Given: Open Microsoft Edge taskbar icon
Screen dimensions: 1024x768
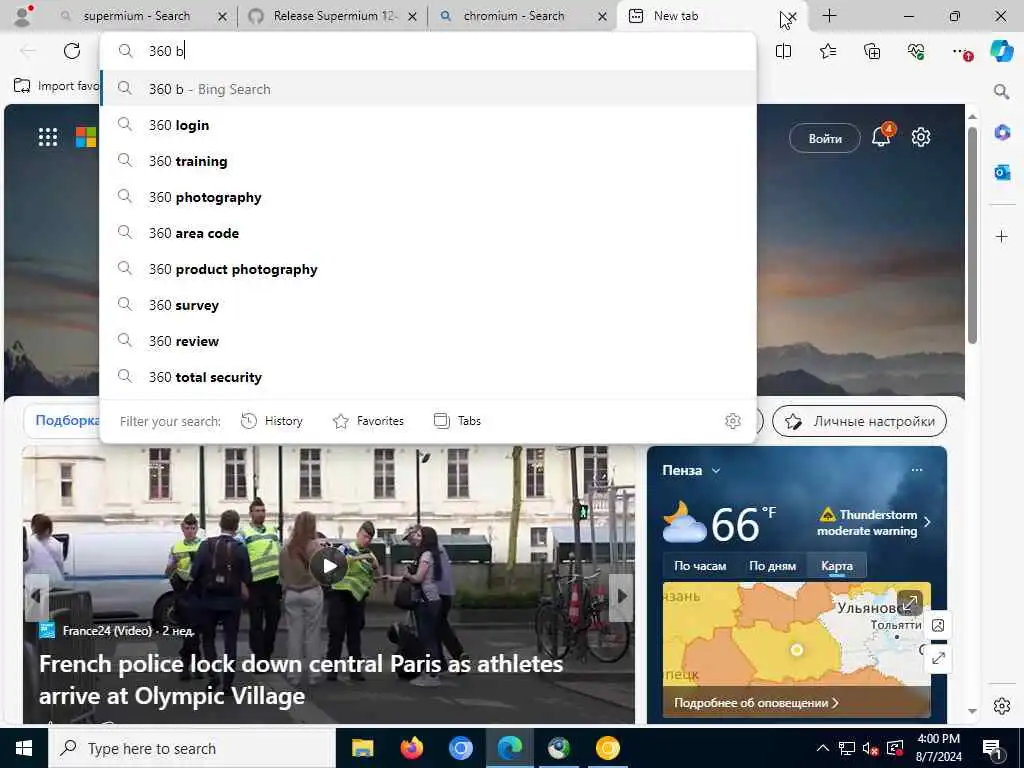Looking at the screenshot, I should pyautogui.click(x=509, y=748).
